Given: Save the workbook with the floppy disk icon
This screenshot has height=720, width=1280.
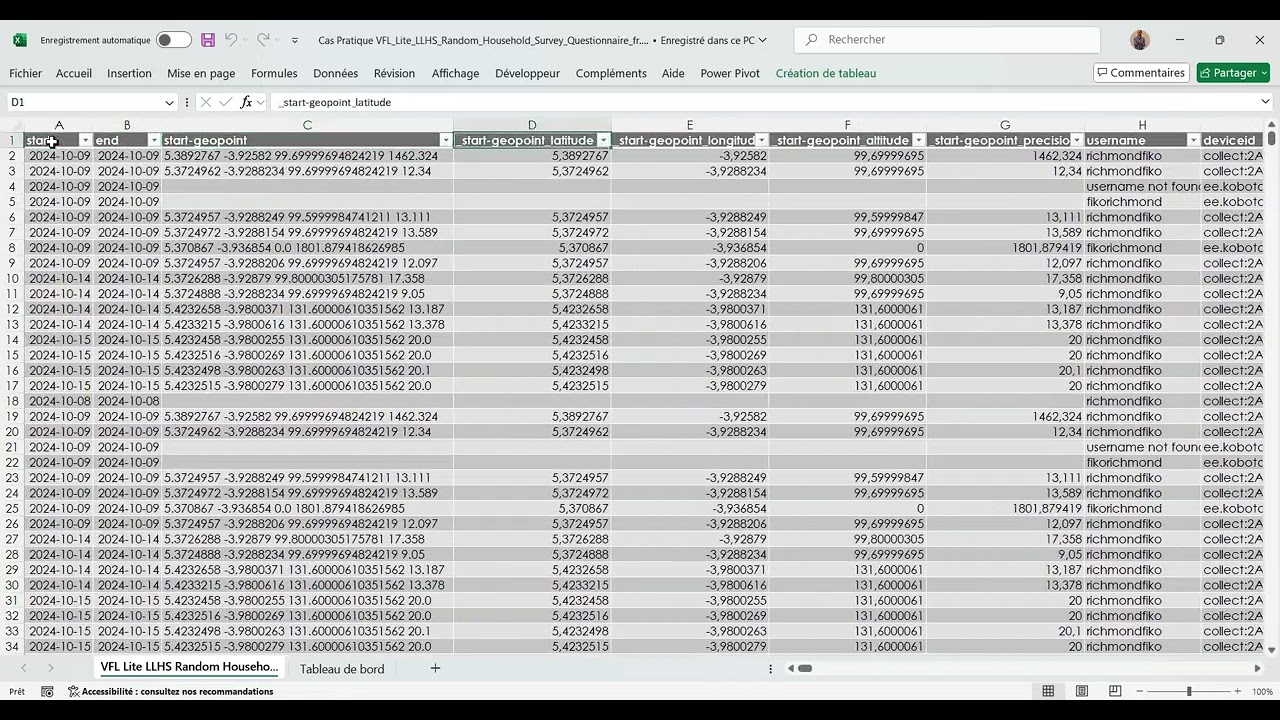Looking at the screenshot, I should point(208,40).
